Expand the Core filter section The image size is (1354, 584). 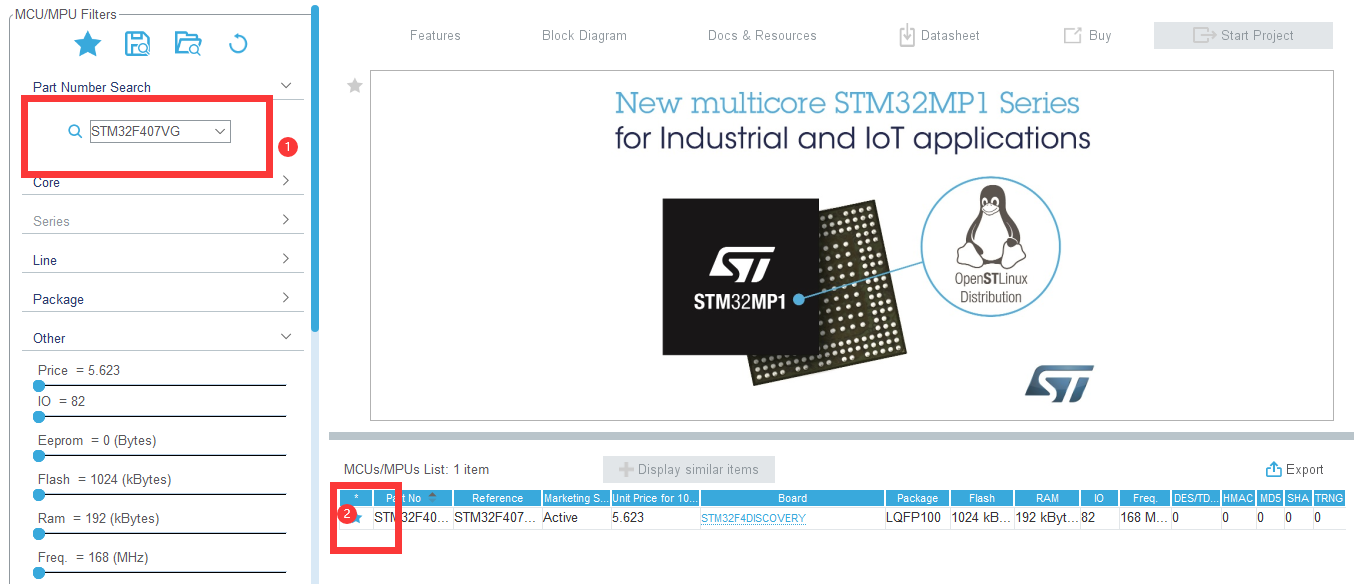(286, 181)
